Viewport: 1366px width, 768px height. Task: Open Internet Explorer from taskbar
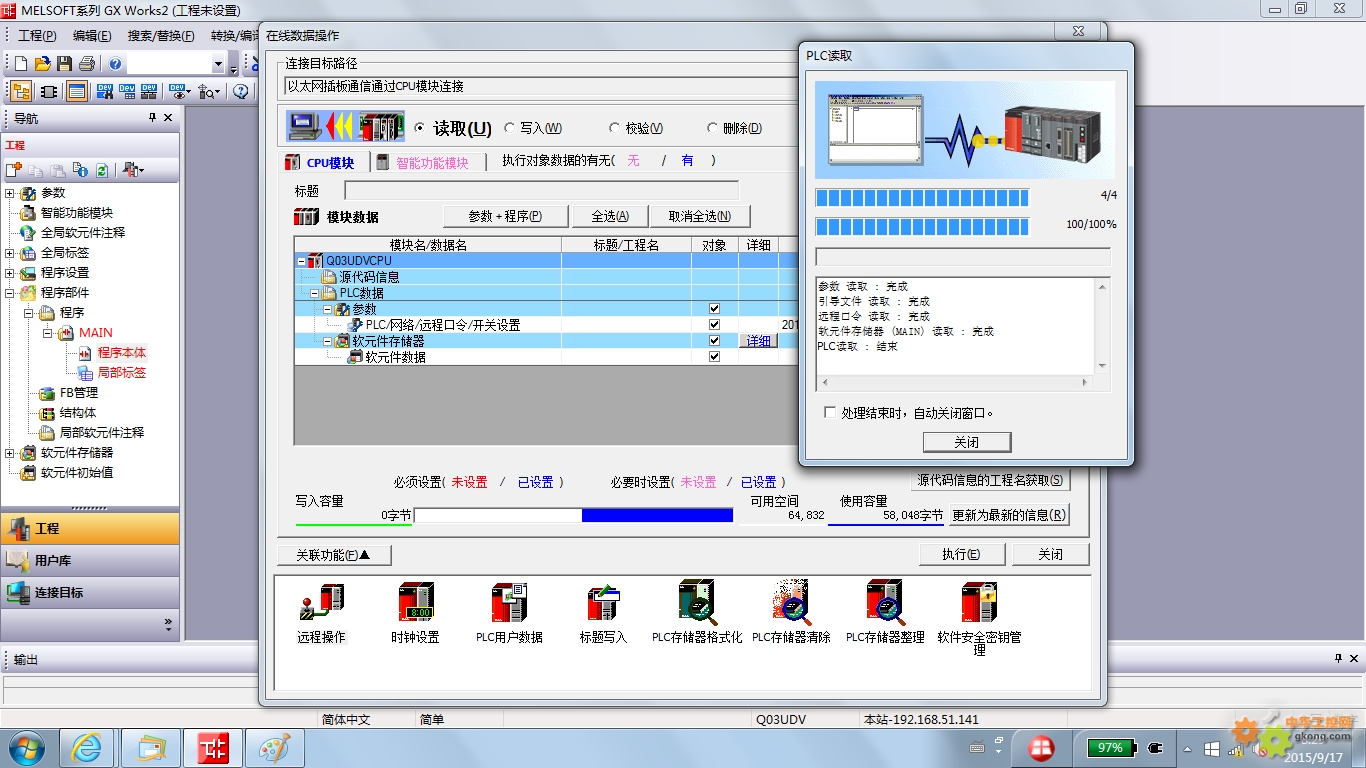(87, 747)
